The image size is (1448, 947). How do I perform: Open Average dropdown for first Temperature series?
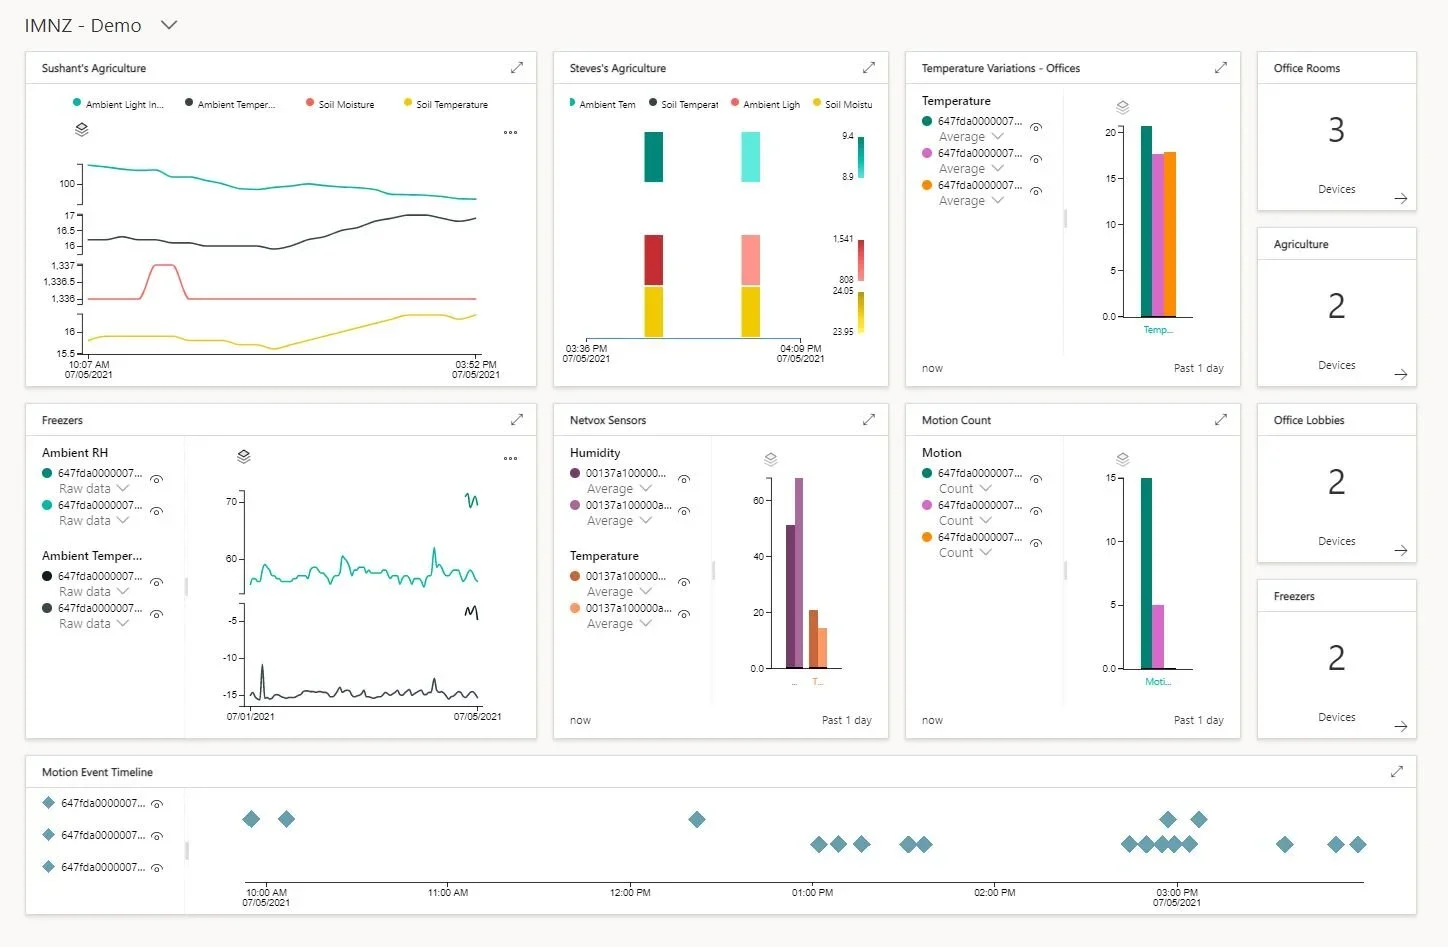[971, 137]
